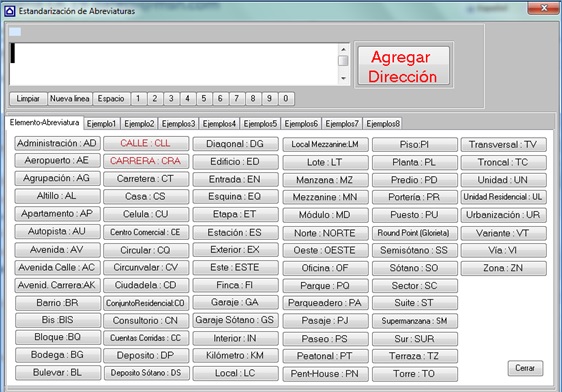The height and width of the screenshot is (392, 562).
Task: Choose Transversal : TV
Action: point(504,145)
